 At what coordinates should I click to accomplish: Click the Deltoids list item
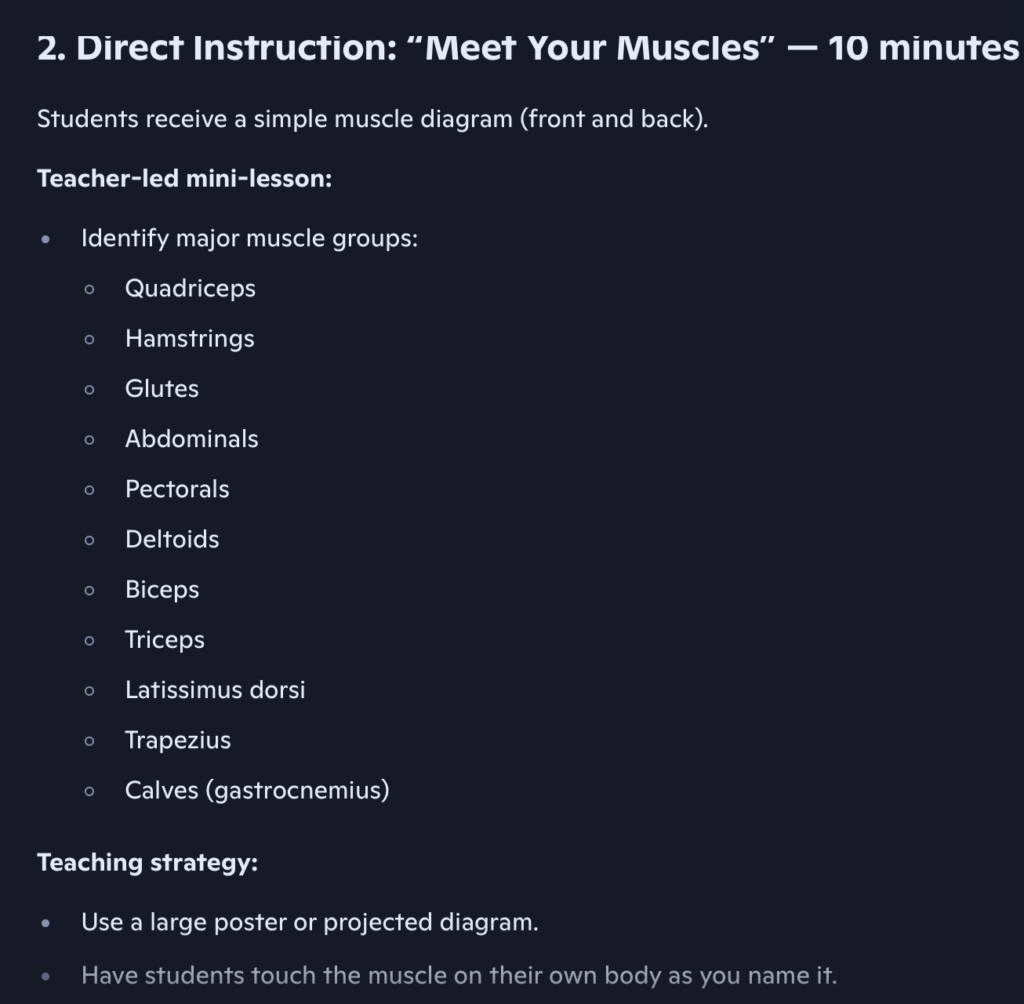tap(172, 540)
